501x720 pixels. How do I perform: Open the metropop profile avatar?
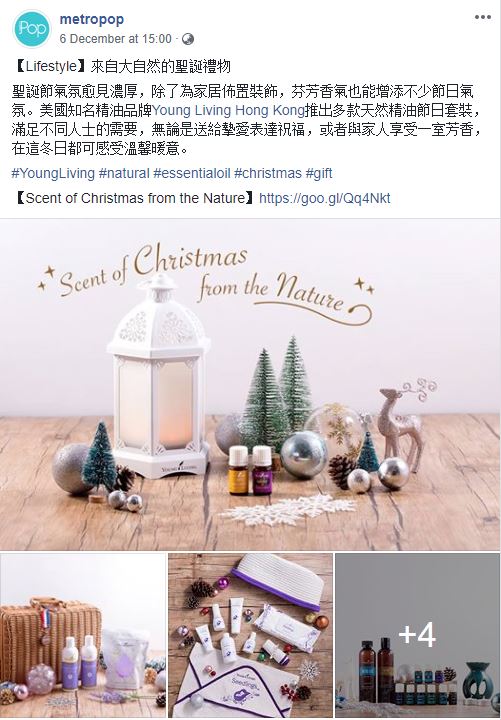tap(32, 28)
